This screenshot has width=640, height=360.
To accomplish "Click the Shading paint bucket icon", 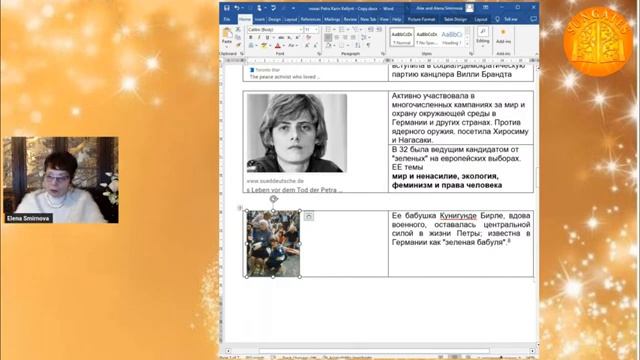I will (329, 45).
